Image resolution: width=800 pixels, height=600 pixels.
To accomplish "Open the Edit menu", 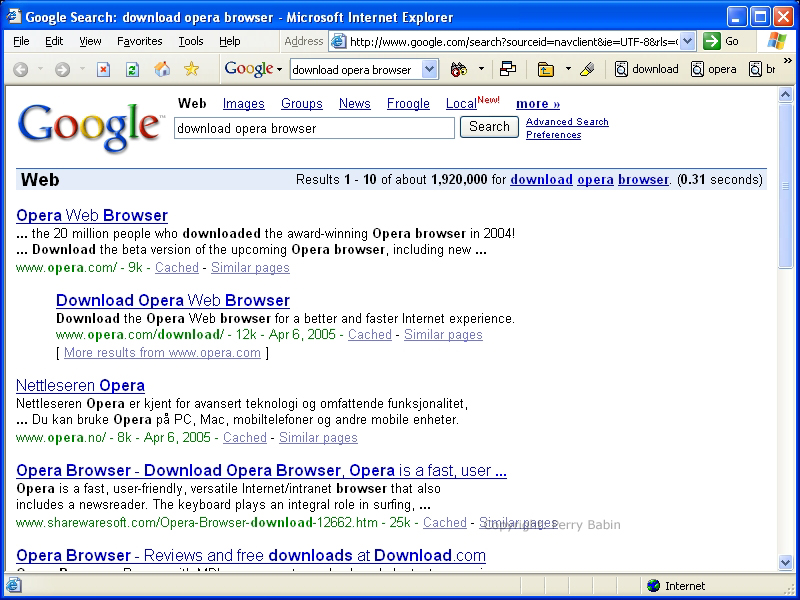I will tap(54, 41).
